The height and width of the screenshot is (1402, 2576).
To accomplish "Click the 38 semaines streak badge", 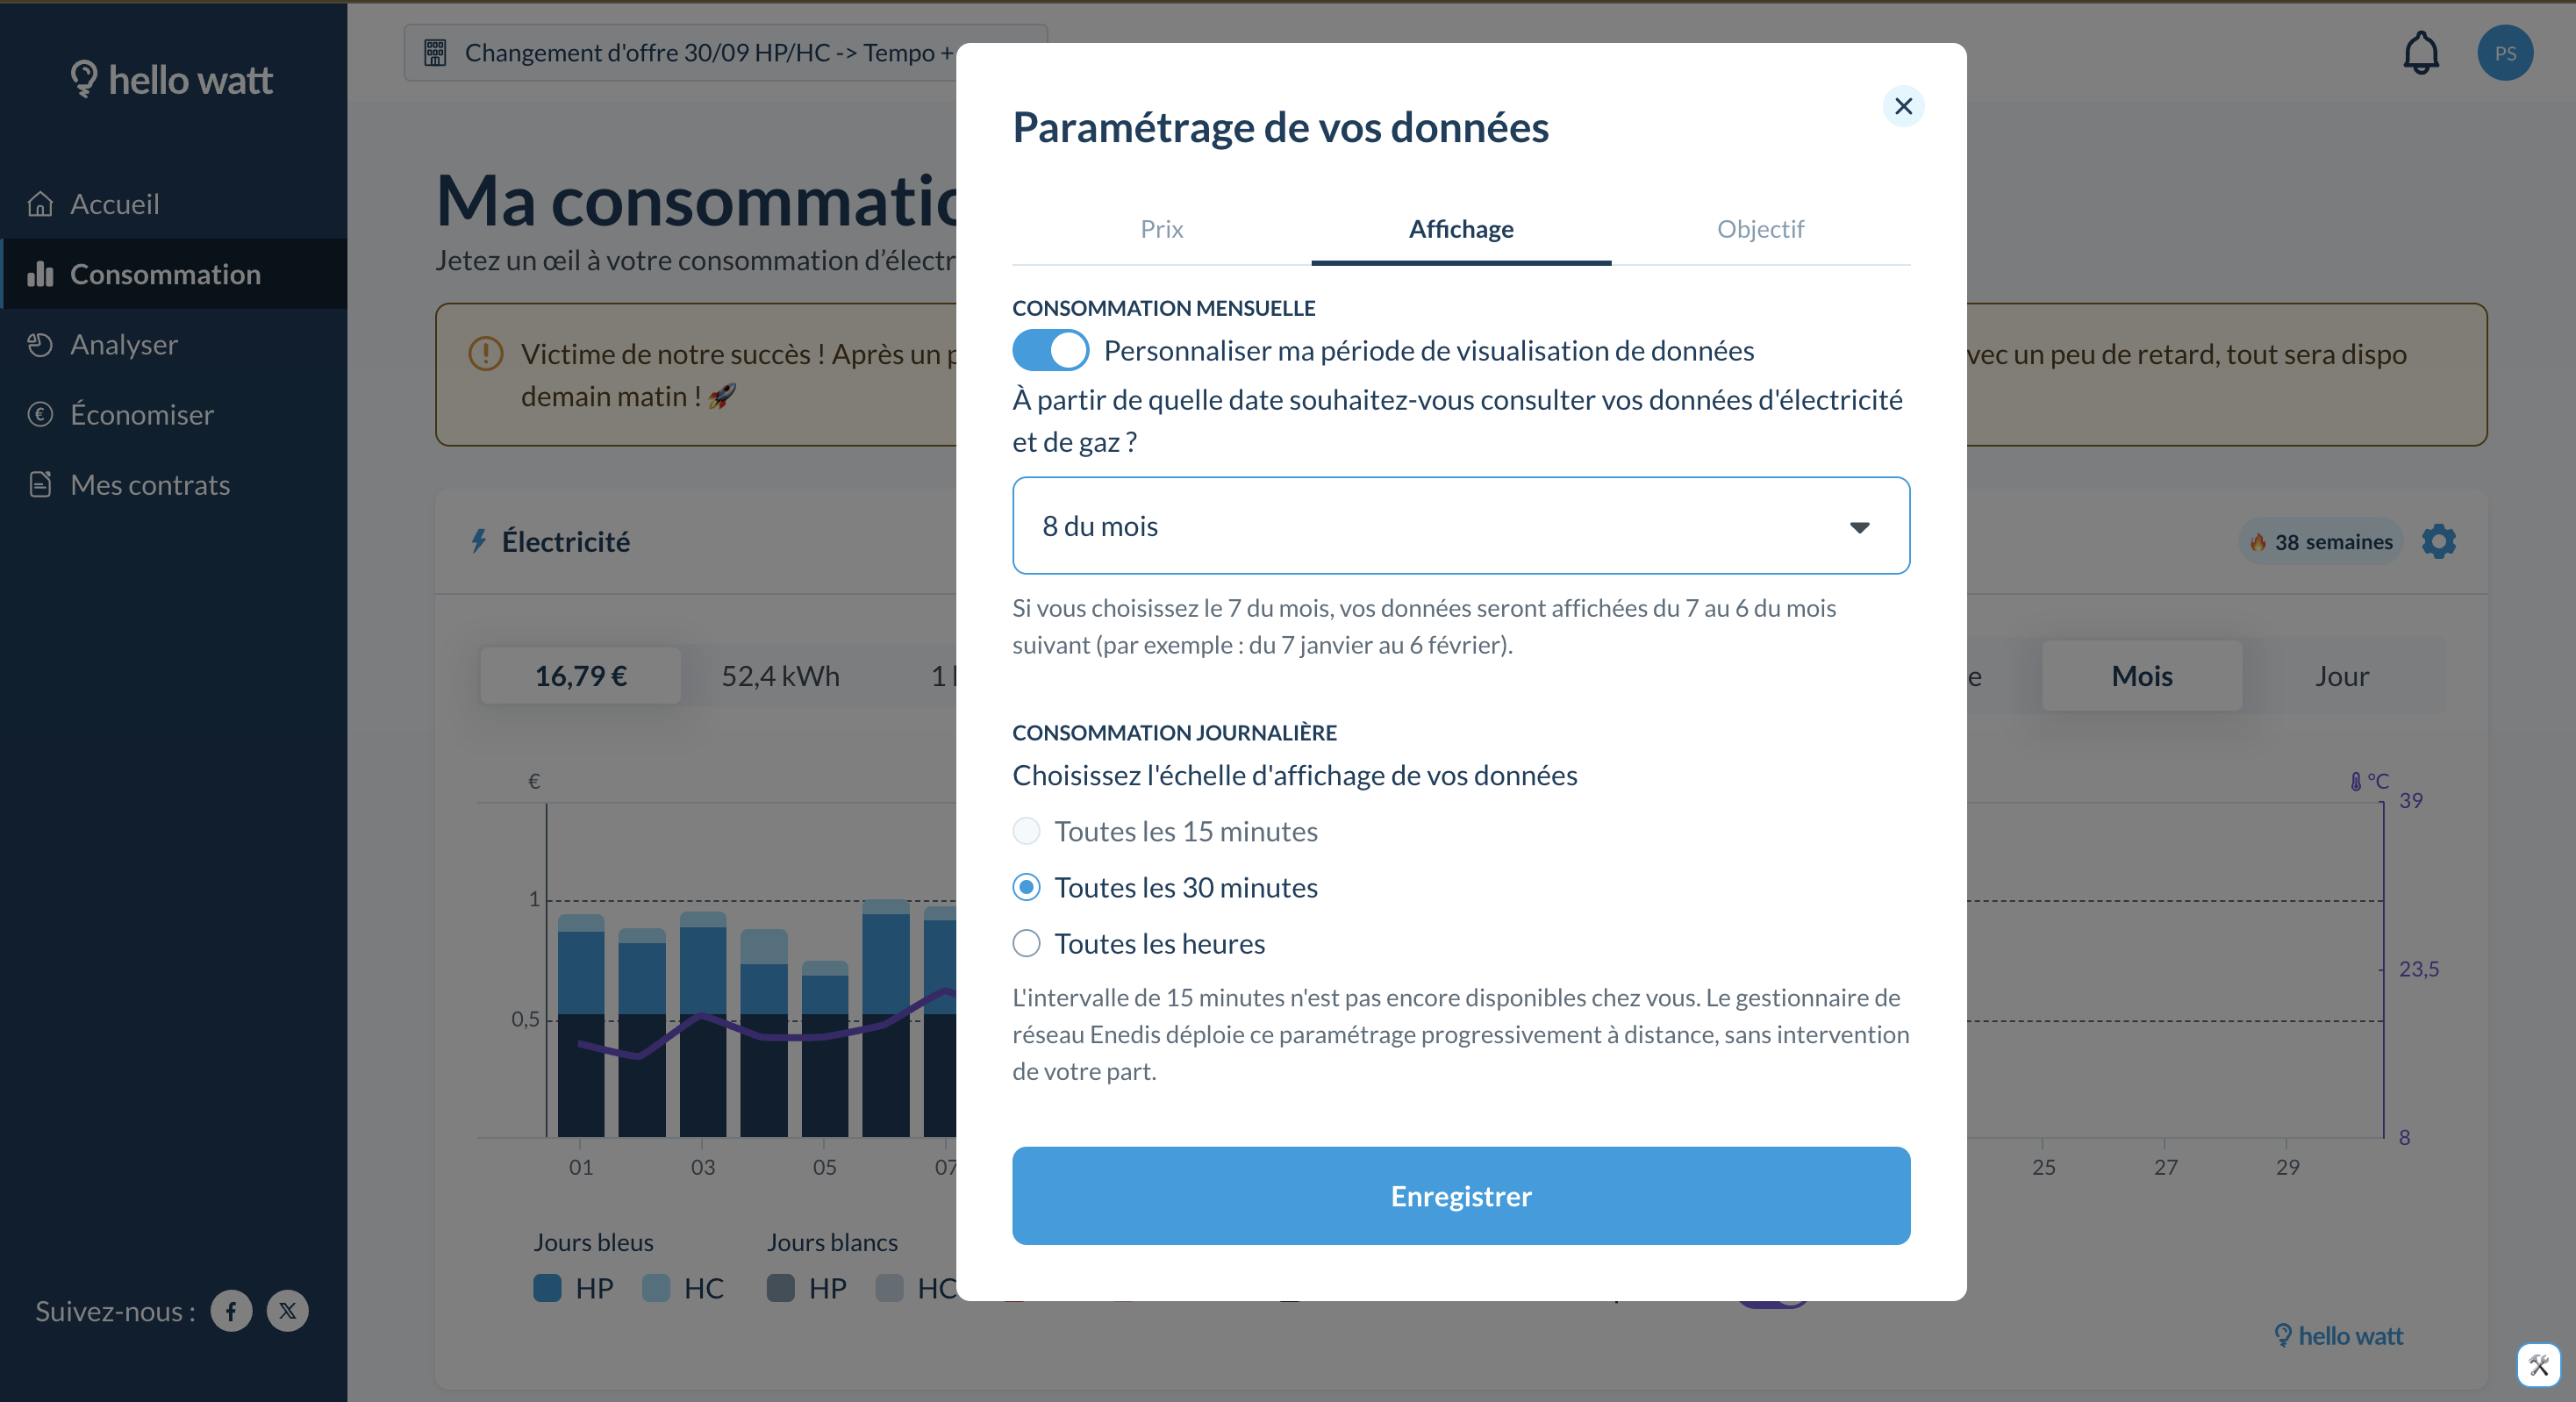I will [x=2320, y=541].
